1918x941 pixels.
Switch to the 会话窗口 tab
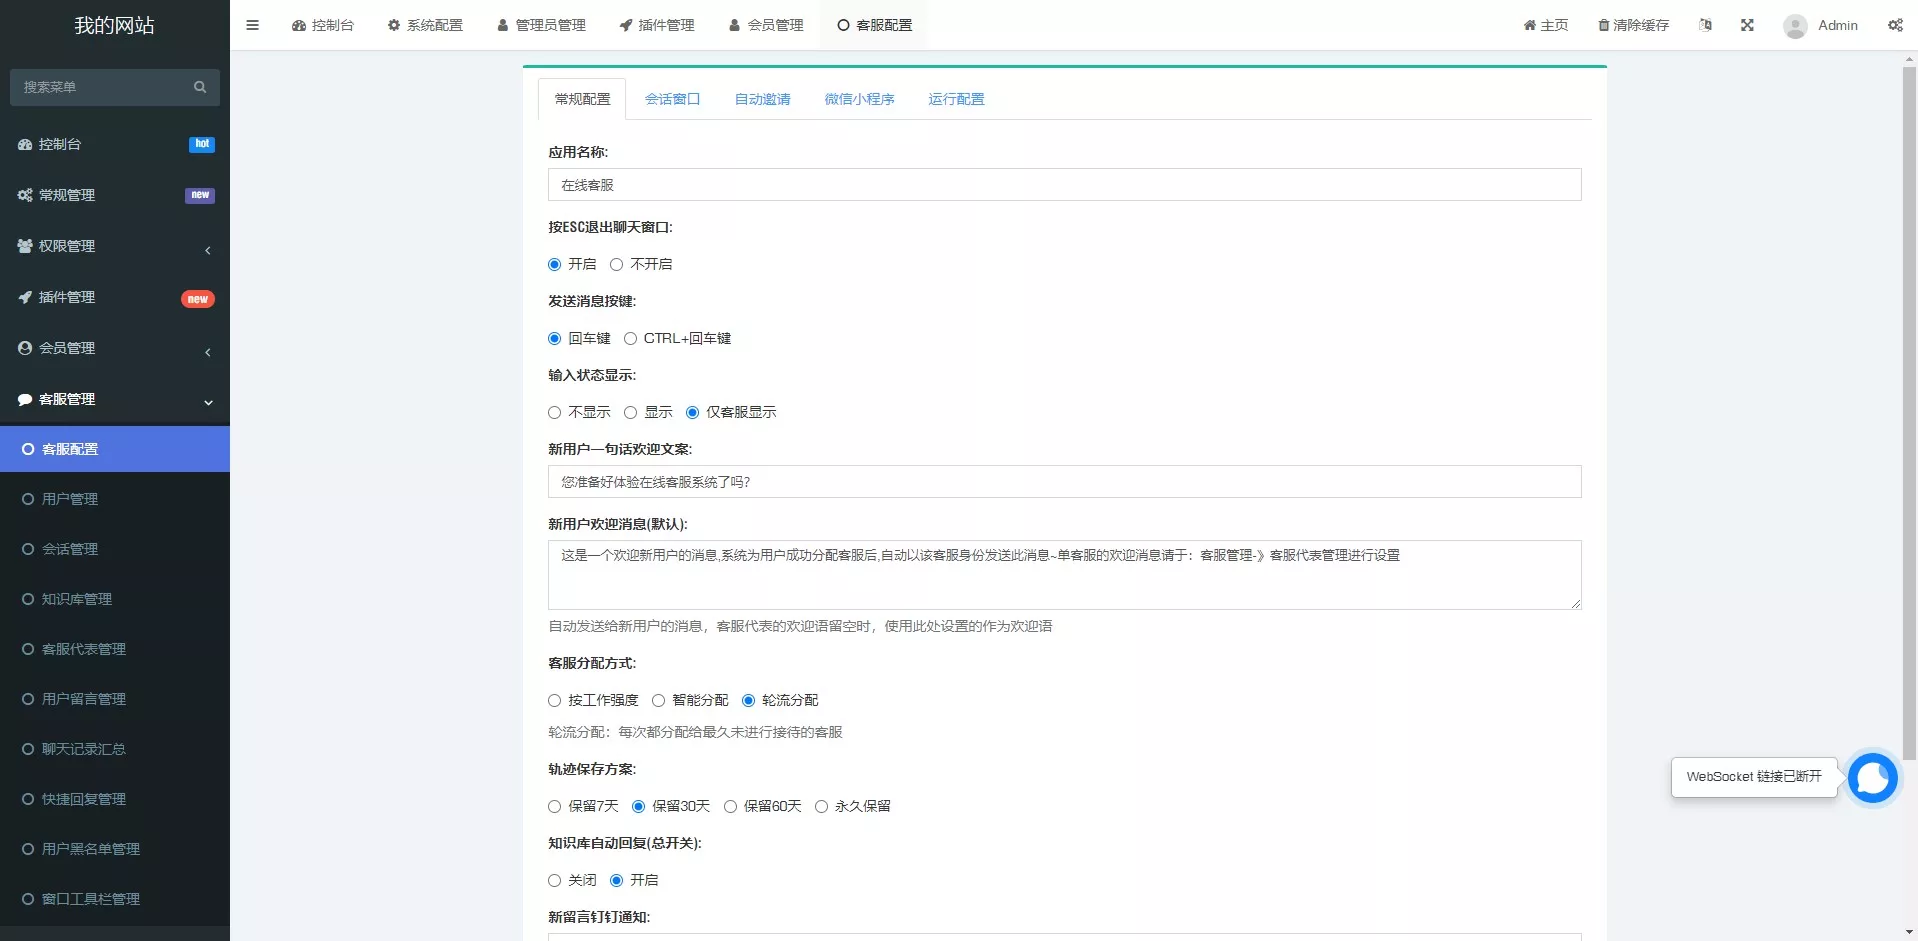pyautogui.click(x=672, y=99)
